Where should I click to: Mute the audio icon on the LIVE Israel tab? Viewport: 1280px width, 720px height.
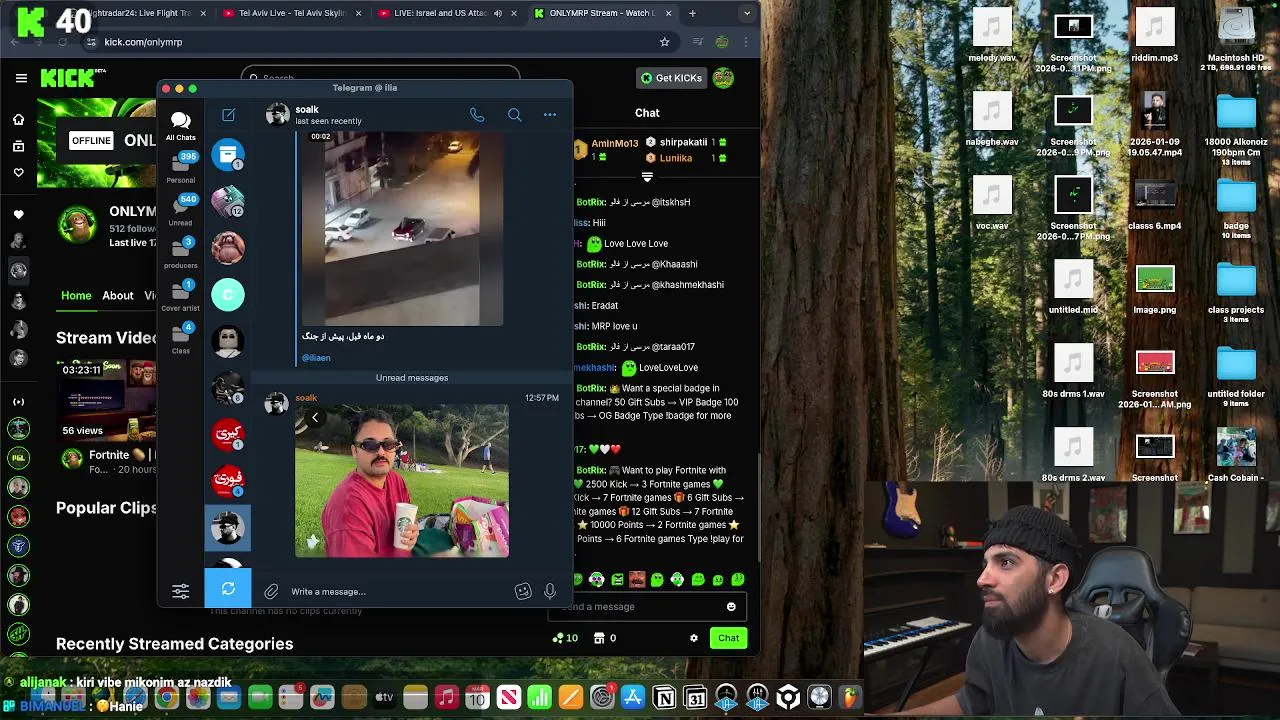(498, 13)
